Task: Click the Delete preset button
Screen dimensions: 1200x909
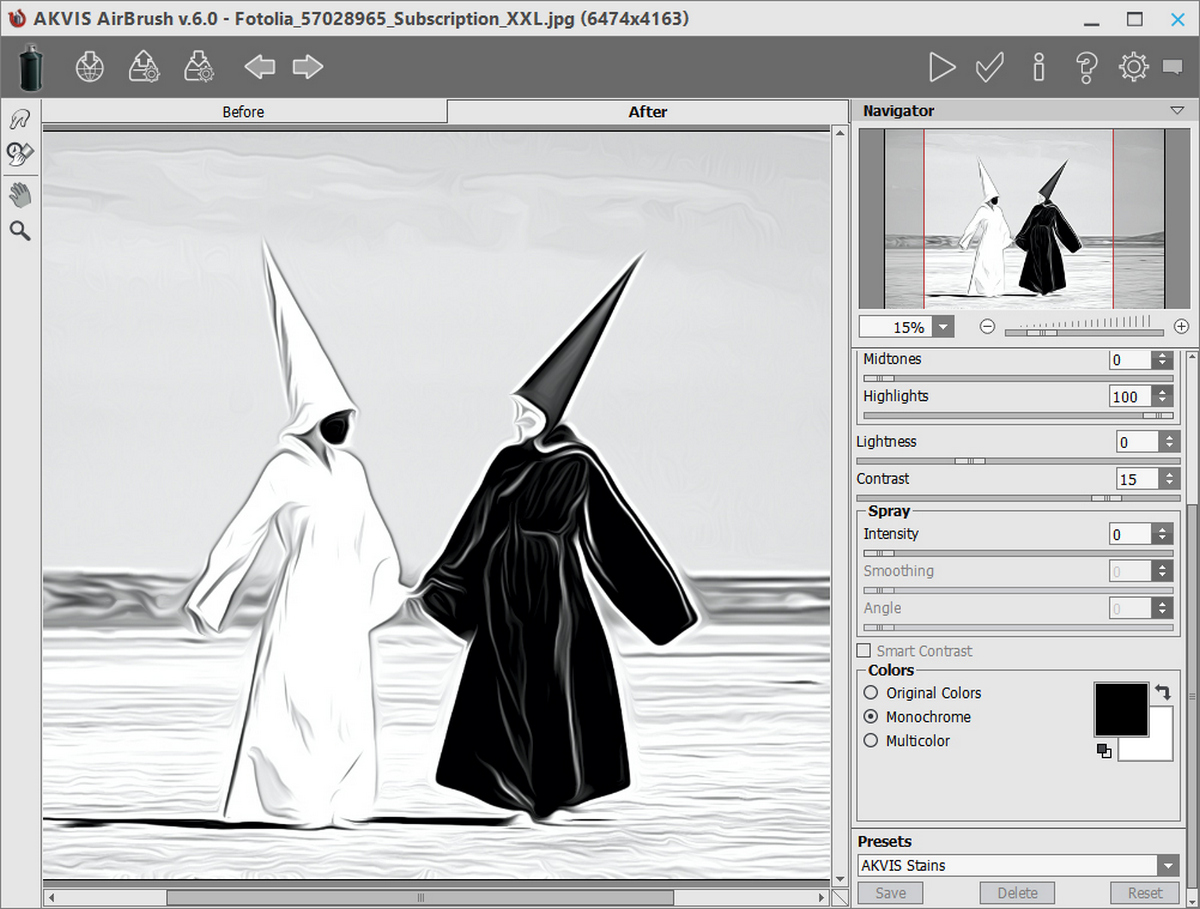Action: (1018, 893)
